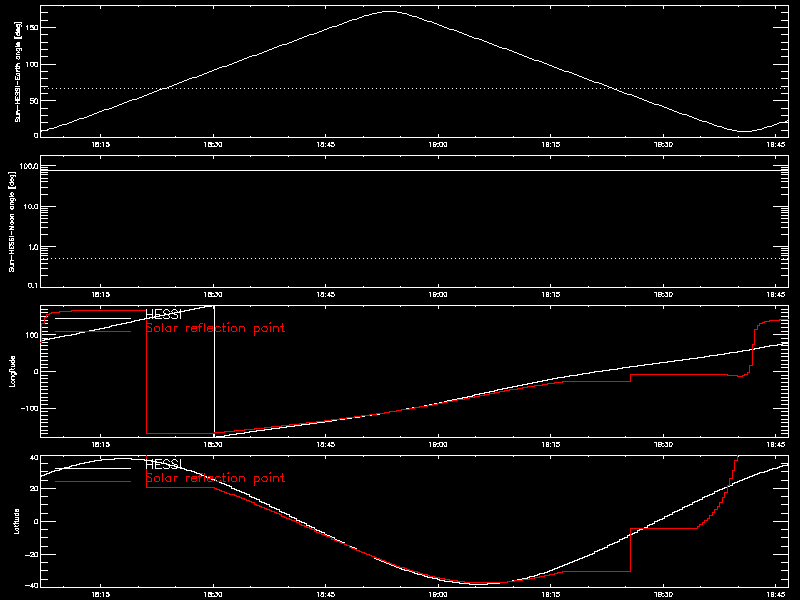Click 'Solar reflection point' legend in Latitude plot
The image size is (800, 600).
pyautogui.click(x=215, y=478)
